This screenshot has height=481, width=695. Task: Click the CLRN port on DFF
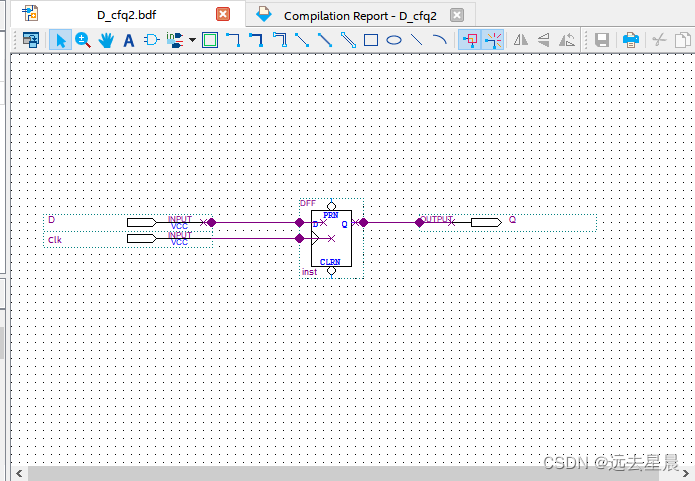coord(330,262)
